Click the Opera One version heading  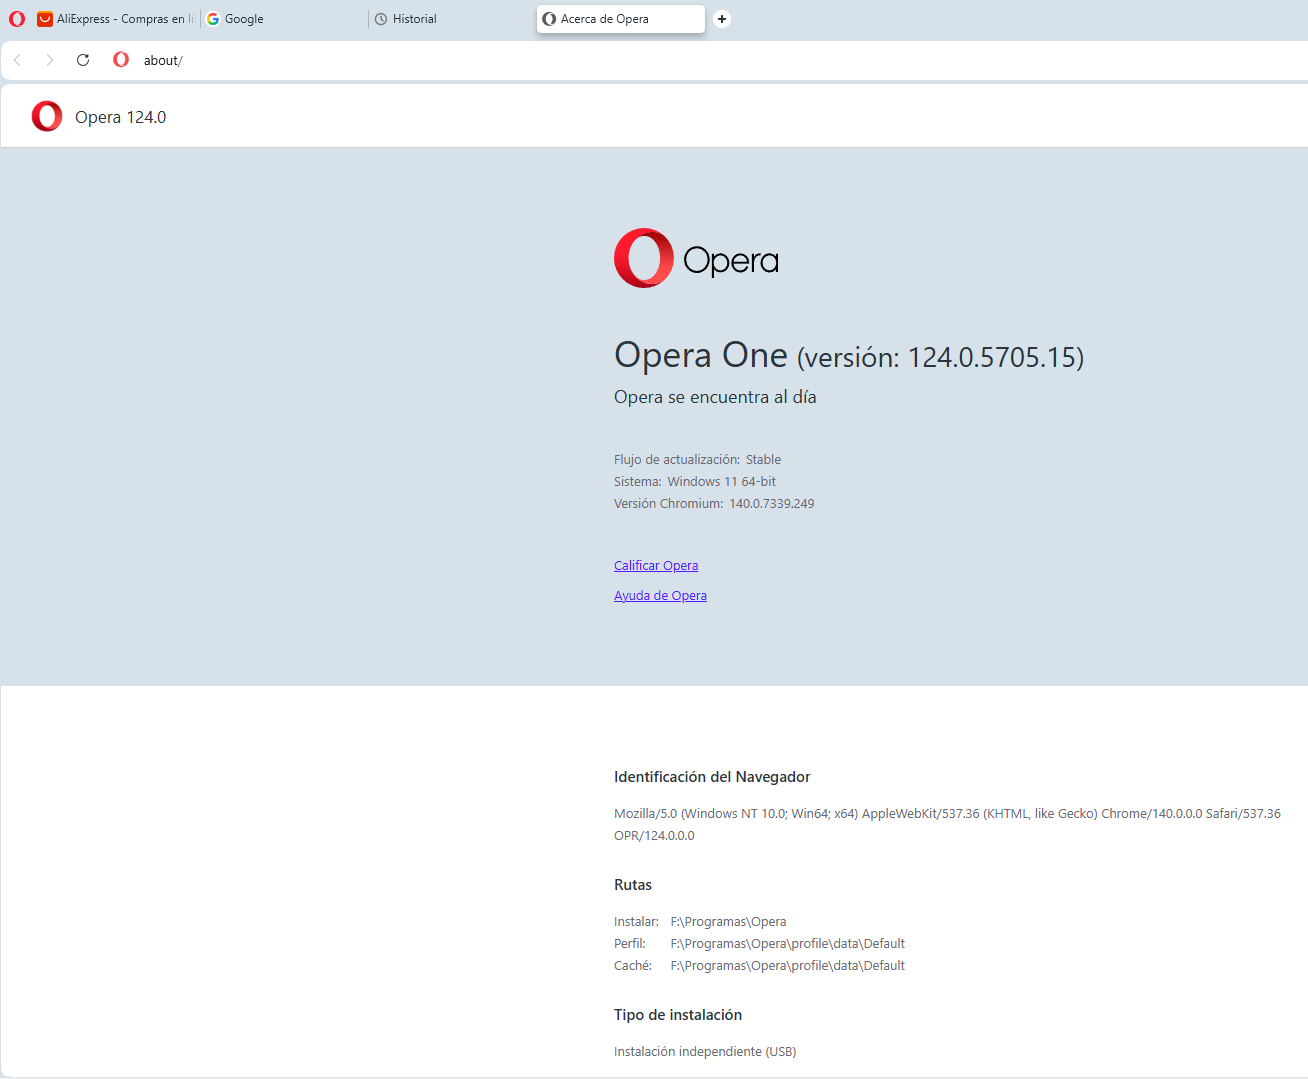pos(848,356)
